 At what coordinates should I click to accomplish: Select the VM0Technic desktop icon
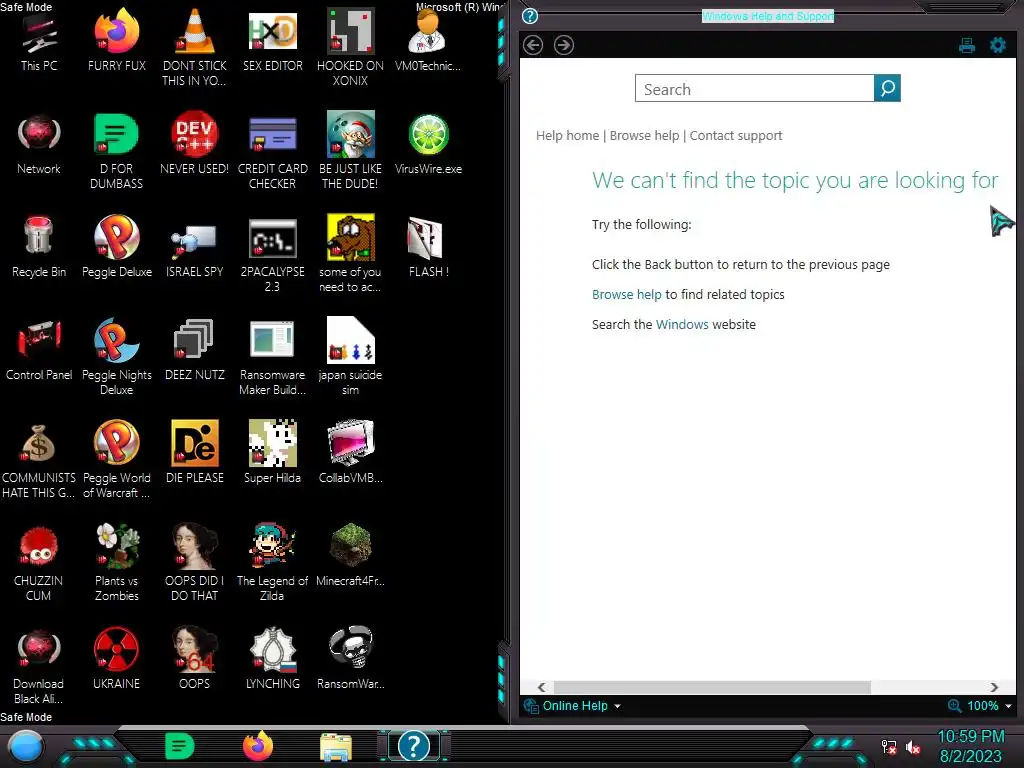(428, 41)
